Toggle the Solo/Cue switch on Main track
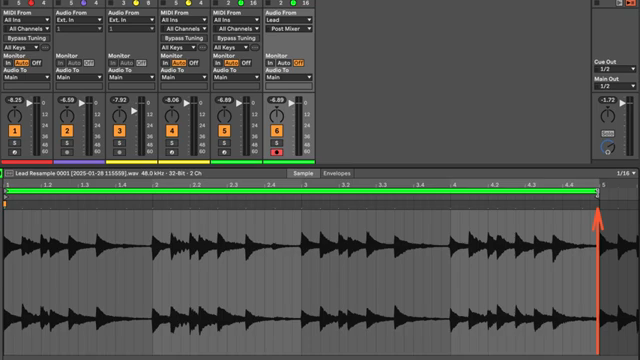Screen dimensions: 640x360 click(608, 133)
